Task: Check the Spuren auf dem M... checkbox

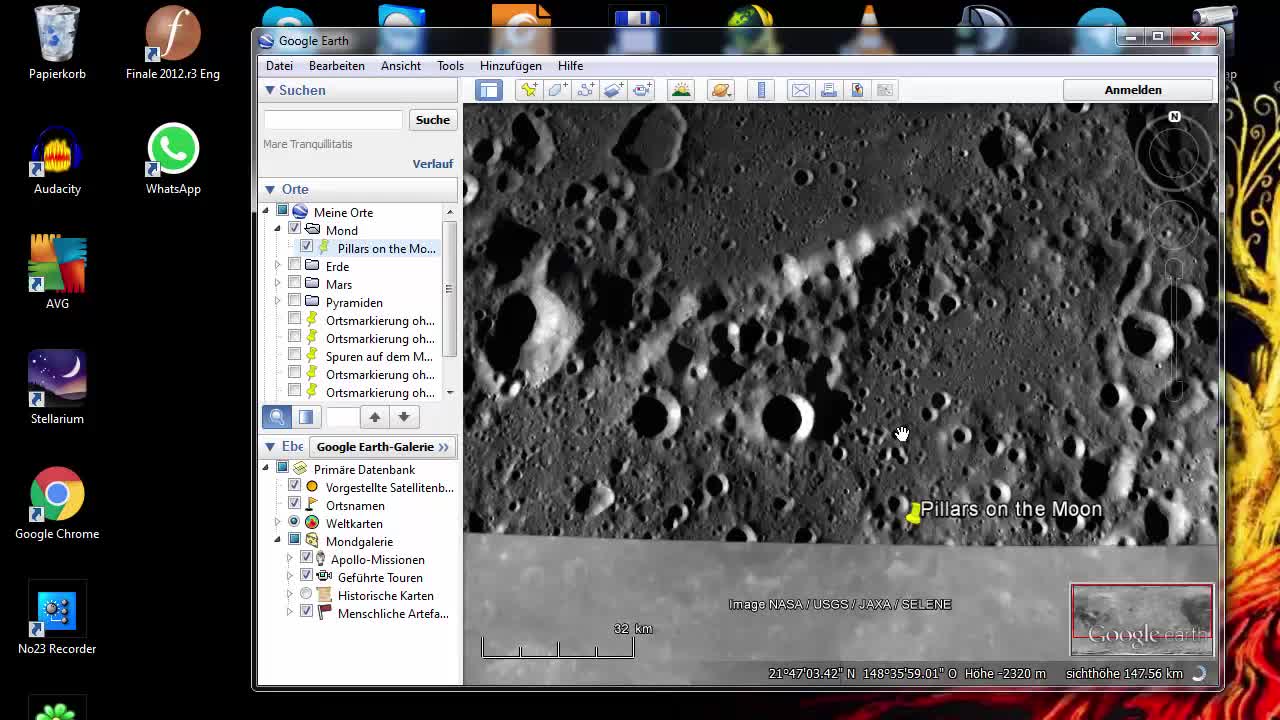Action: click(x=294, y=355)
